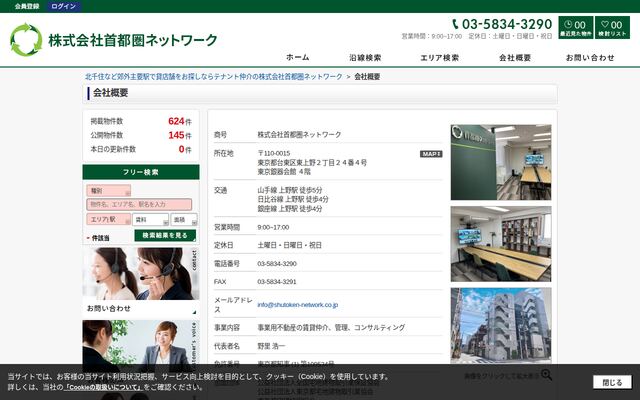The width and height of the screenshot is (640, 400).
Task: Open the building exterior photo thumbnail
Action: point(501,325)
